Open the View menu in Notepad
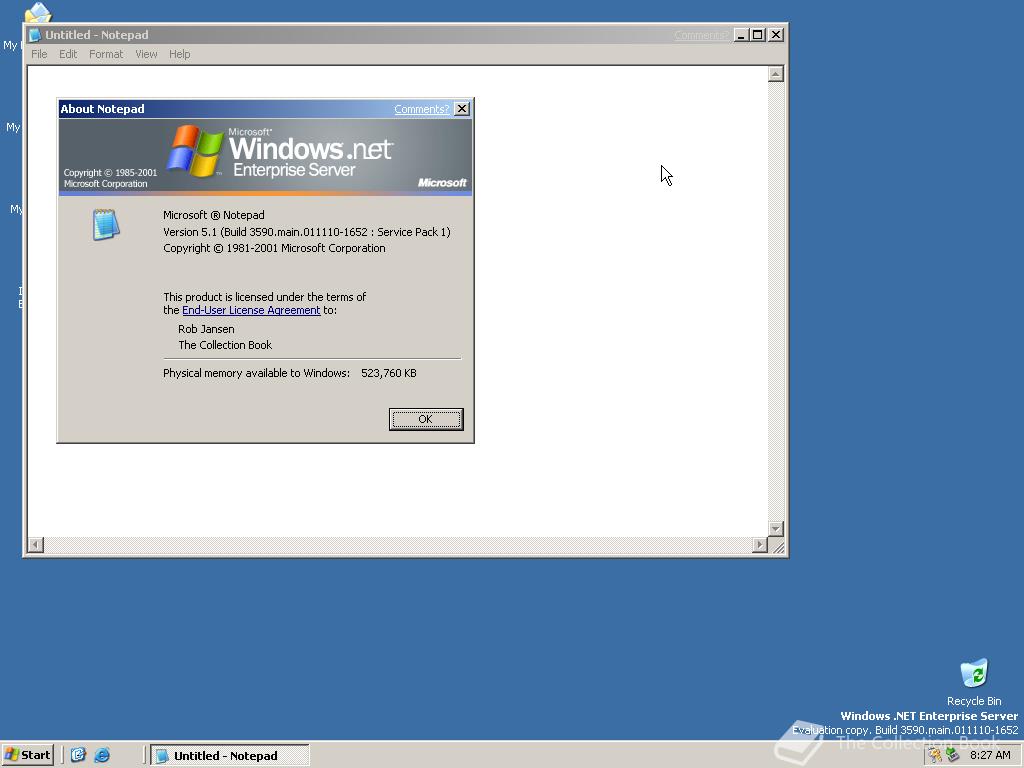 click(146, 54)
